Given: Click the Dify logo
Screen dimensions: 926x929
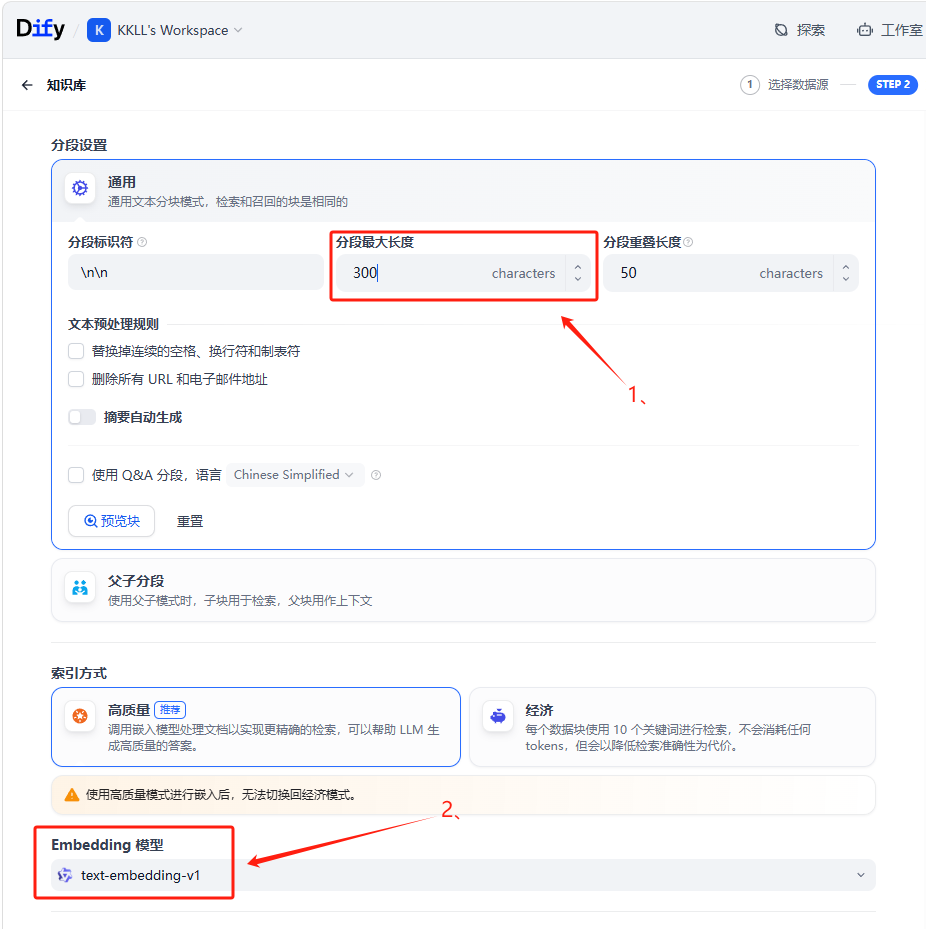Looking at the screenshot, I should pos(40,29).
